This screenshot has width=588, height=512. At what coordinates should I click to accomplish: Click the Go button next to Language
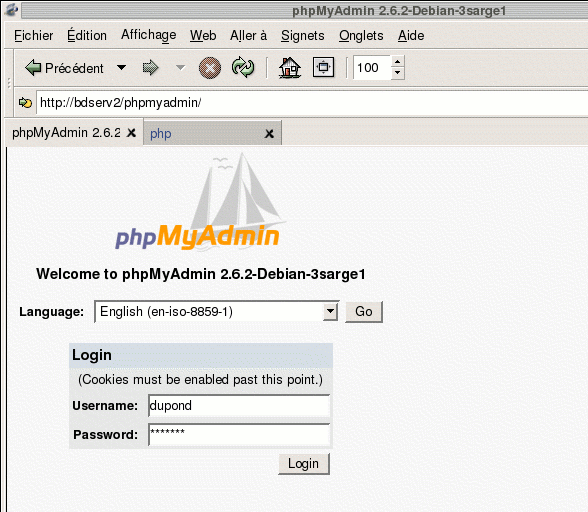pos(364,312)
